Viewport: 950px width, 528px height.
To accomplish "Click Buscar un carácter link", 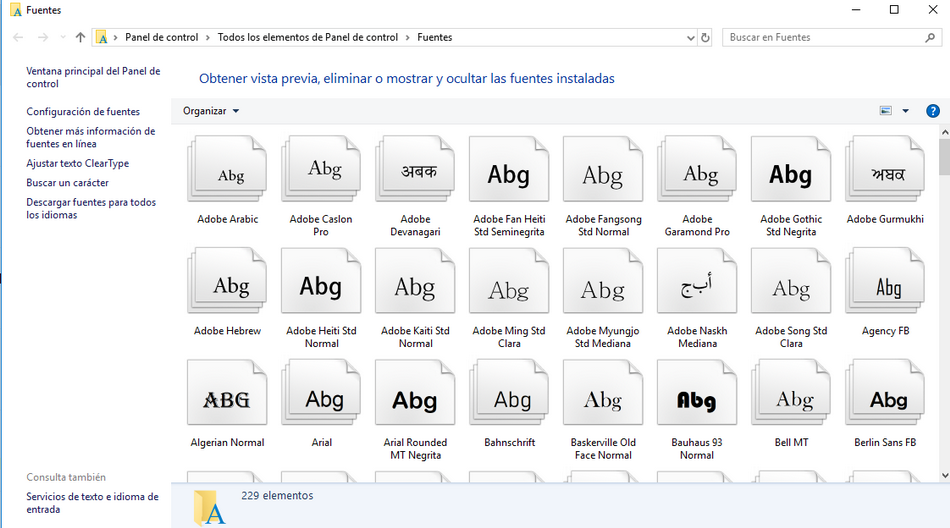I will (67, 183).
